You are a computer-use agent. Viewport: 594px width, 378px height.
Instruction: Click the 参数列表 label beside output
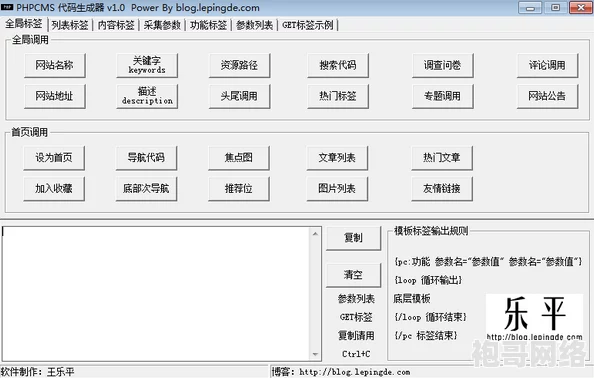click(x=356, y=299)
